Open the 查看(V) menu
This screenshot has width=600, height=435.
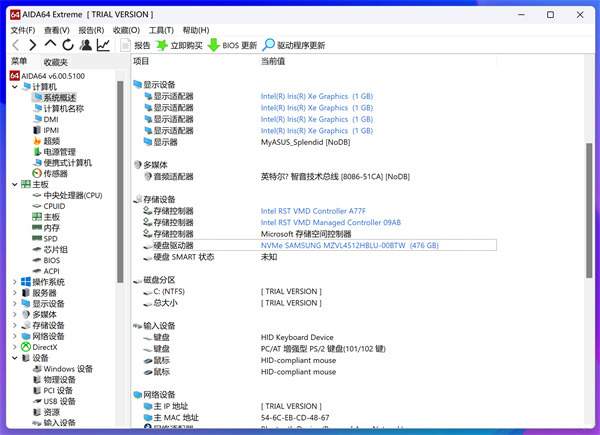tap(56, 30)
